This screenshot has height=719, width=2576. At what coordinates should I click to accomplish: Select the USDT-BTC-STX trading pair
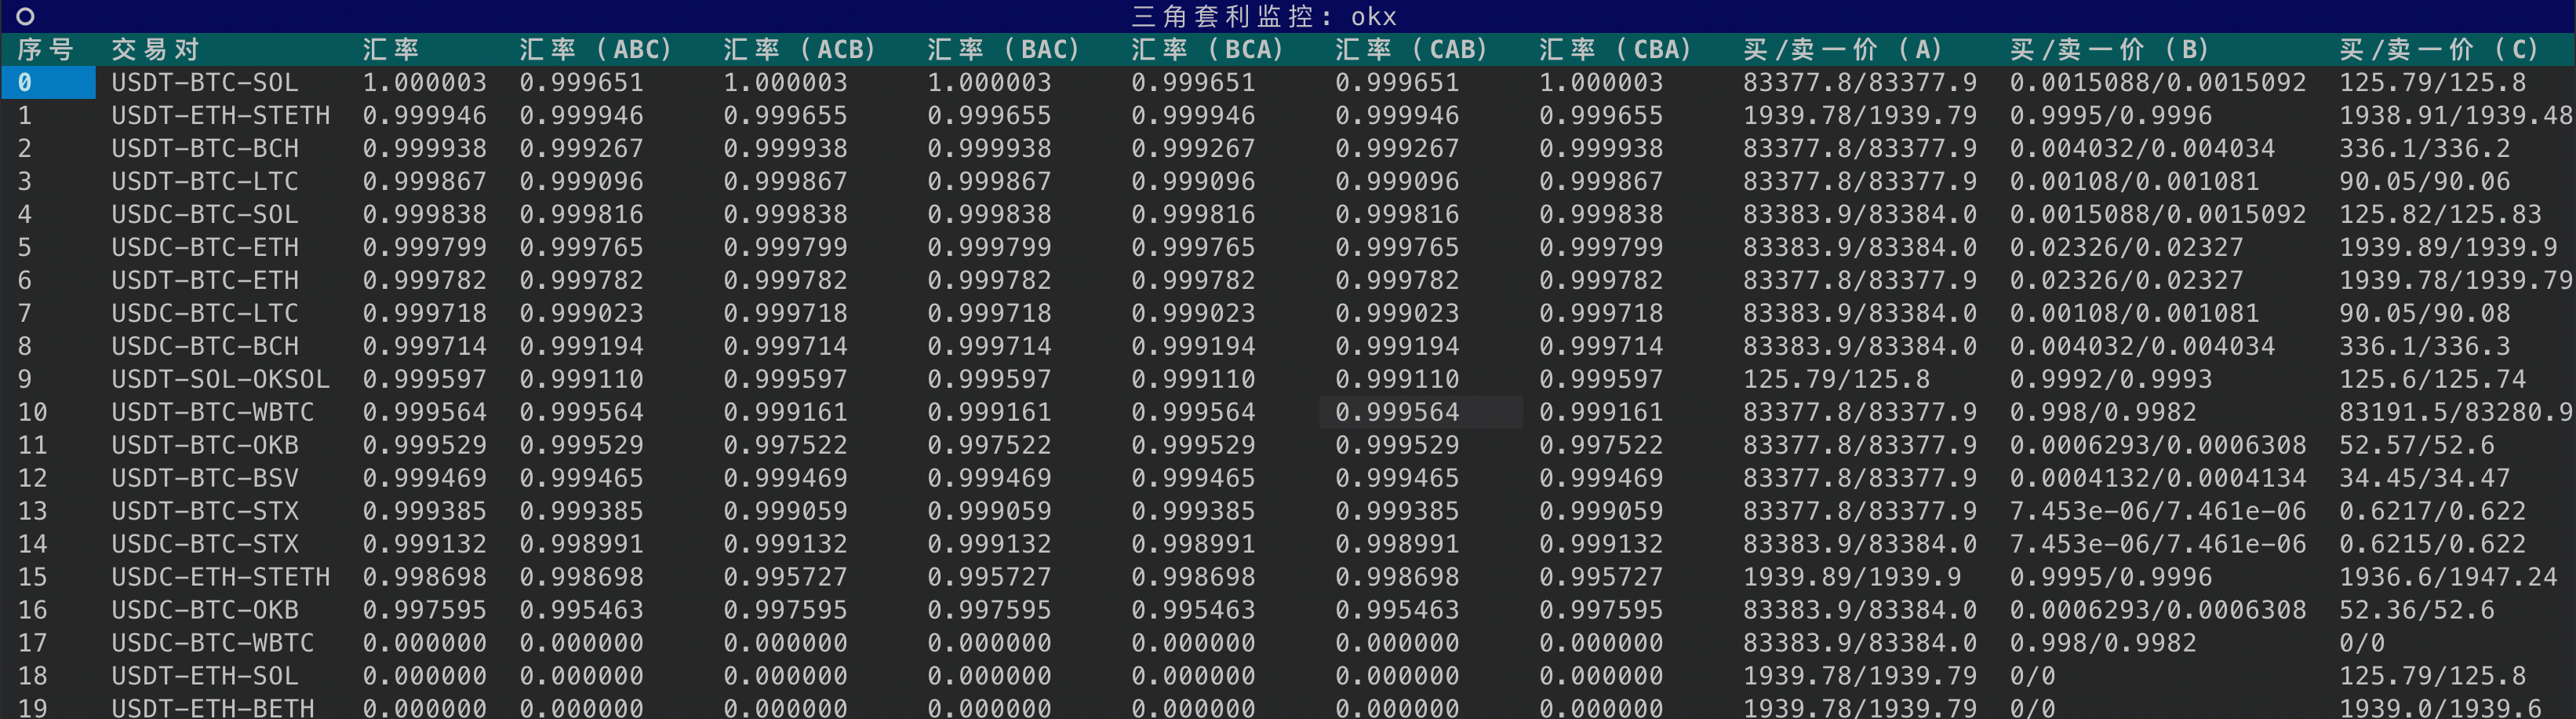(205, 511)
